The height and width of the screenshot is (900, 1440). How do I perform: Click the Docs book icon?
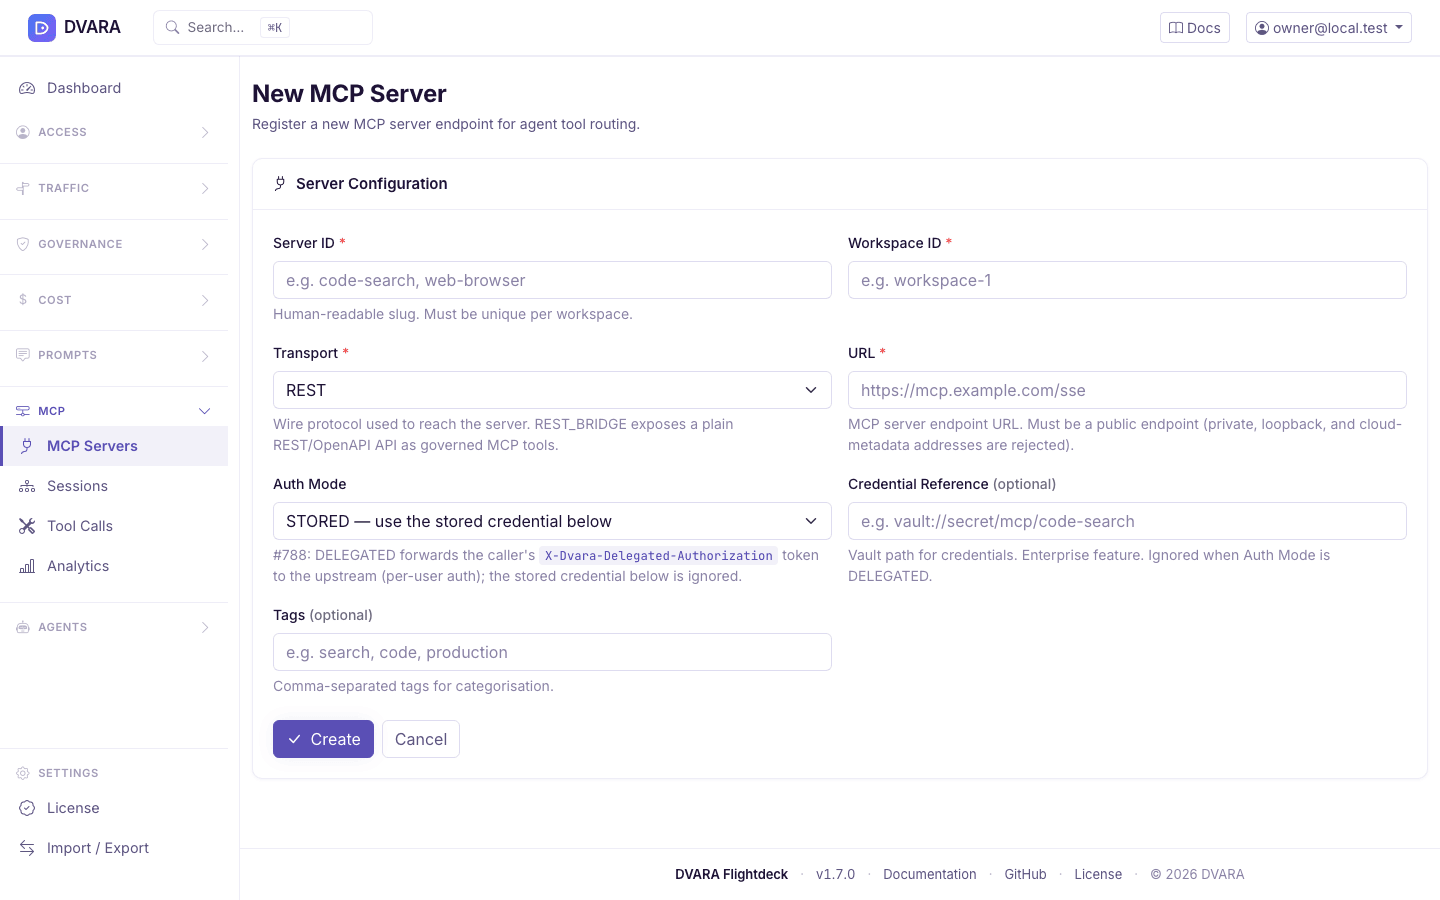1176,28
